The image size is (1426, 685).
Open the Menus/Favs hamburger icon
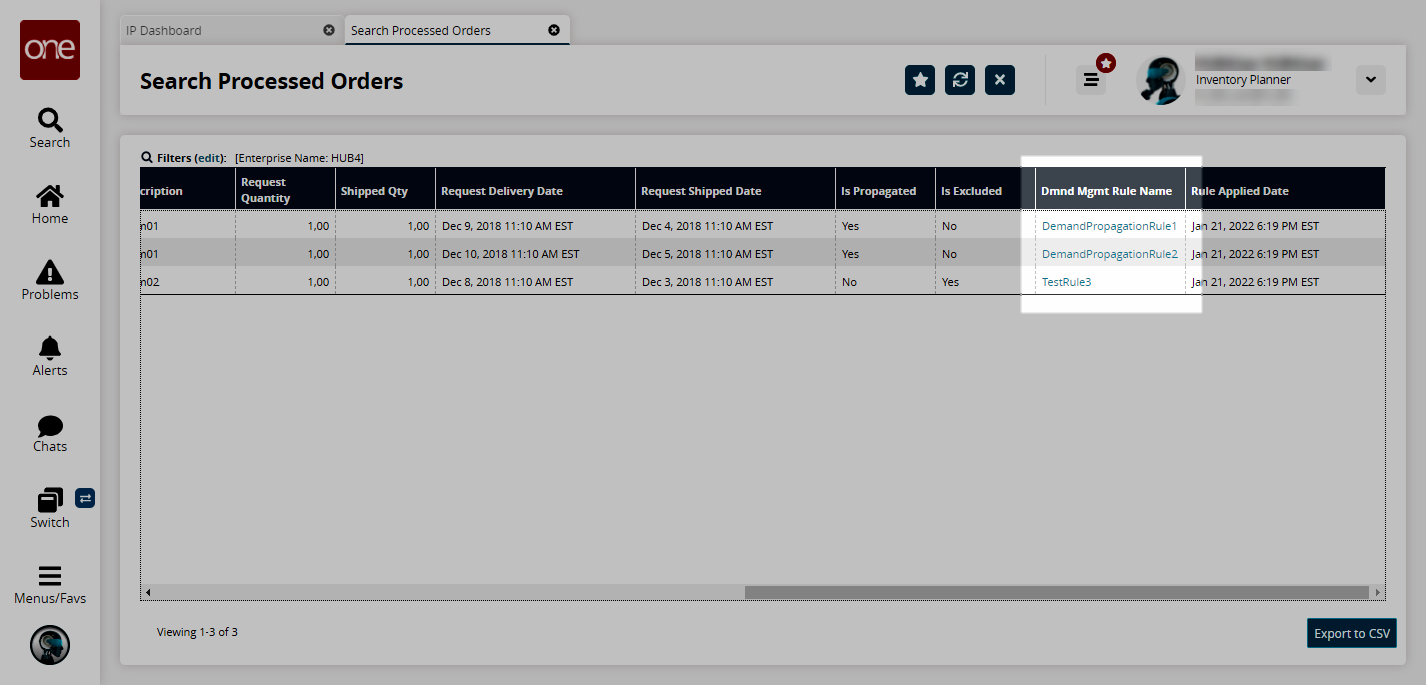point(50,576)
